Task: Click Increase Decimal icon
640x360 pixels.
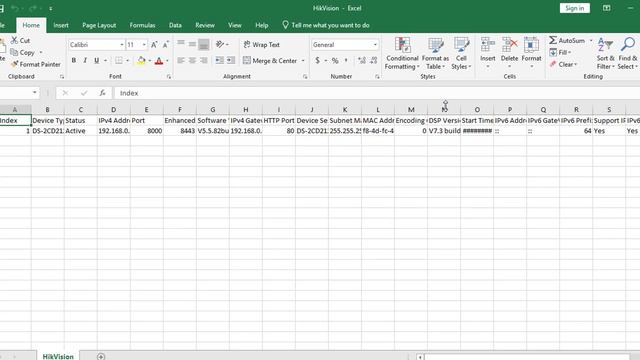Action: pyautogui.click(x=362, y=60)
